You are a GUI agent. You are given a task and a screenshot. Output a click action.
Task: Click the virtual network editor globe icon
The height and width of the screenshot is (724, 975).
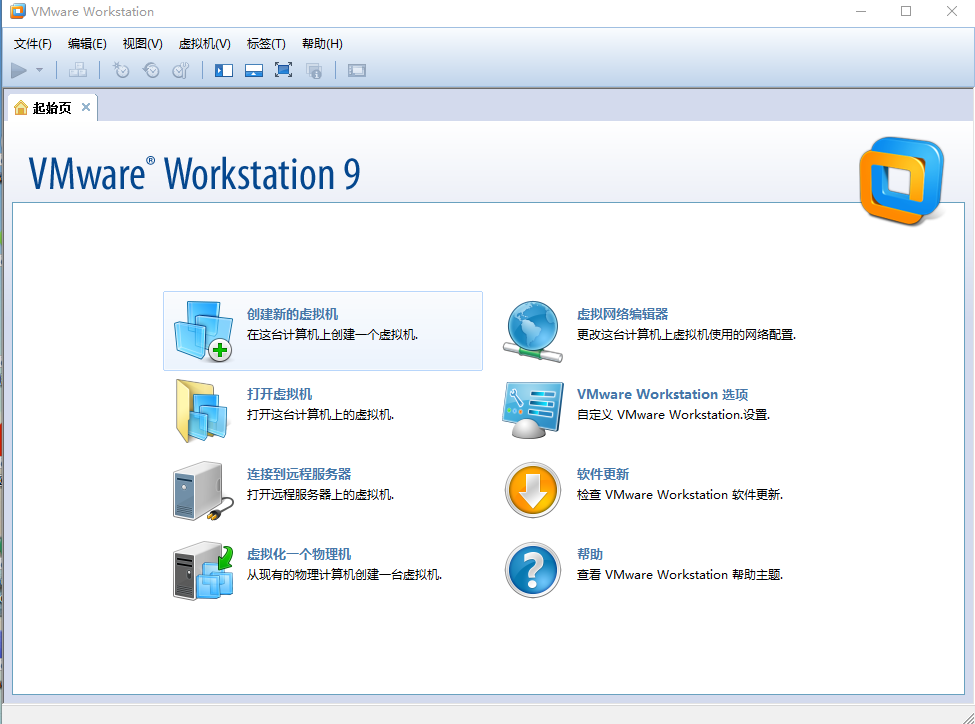(x=533, y=332)
